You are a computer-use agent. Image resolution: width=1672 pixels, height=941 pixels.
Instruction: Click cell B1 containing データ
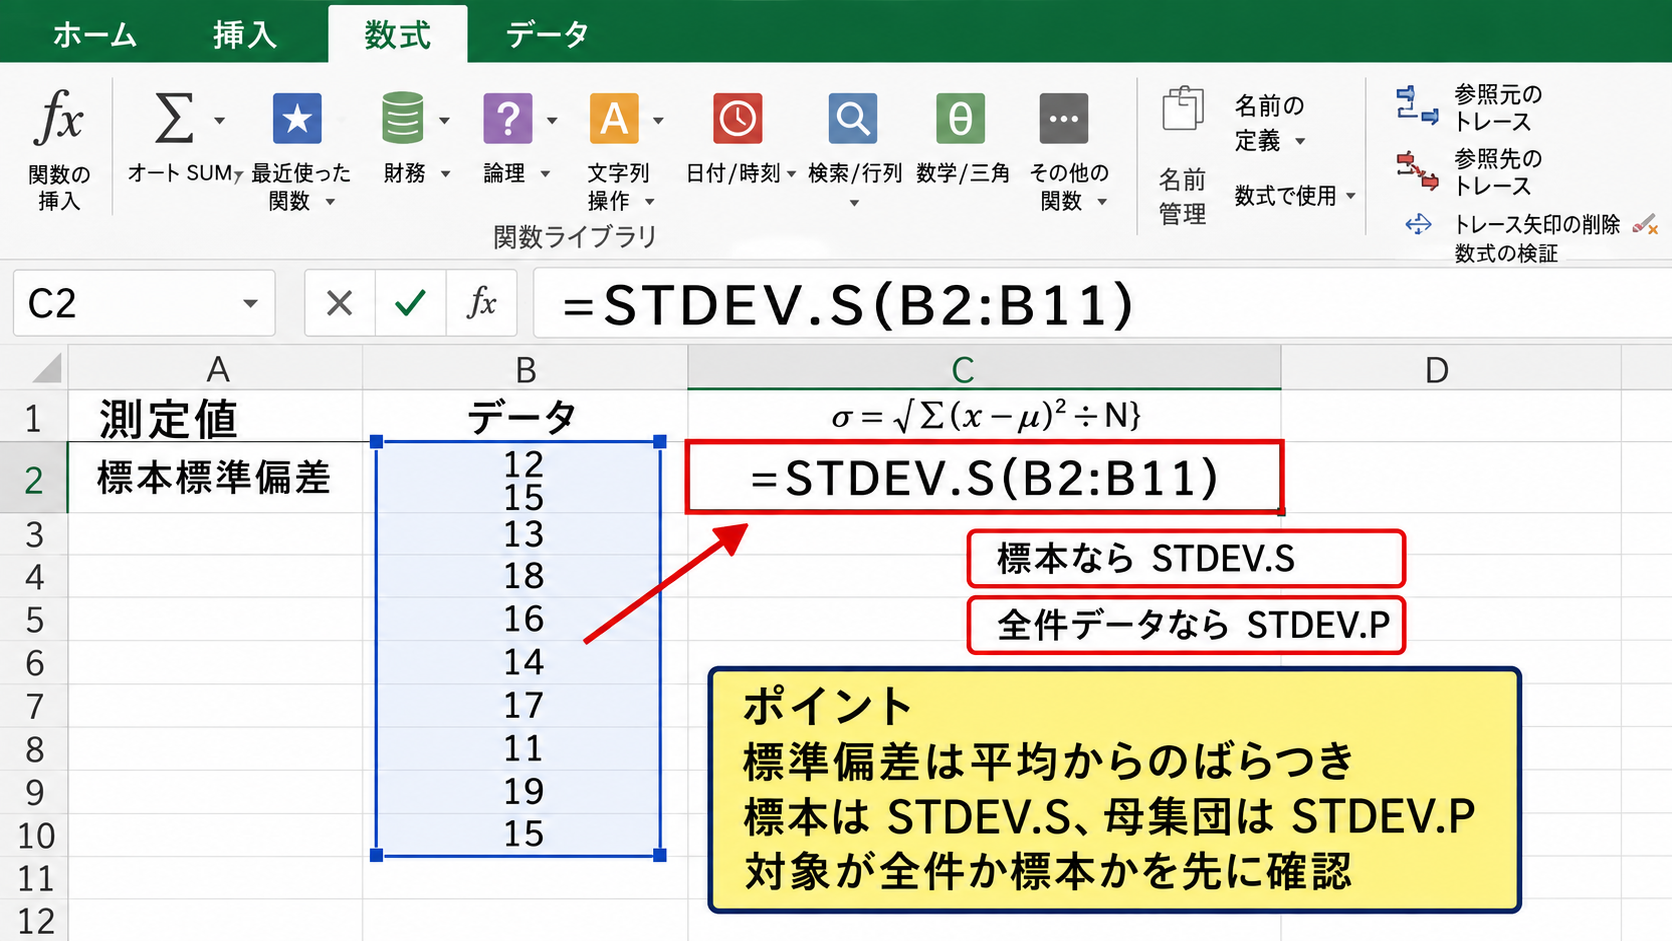(525, 417)
